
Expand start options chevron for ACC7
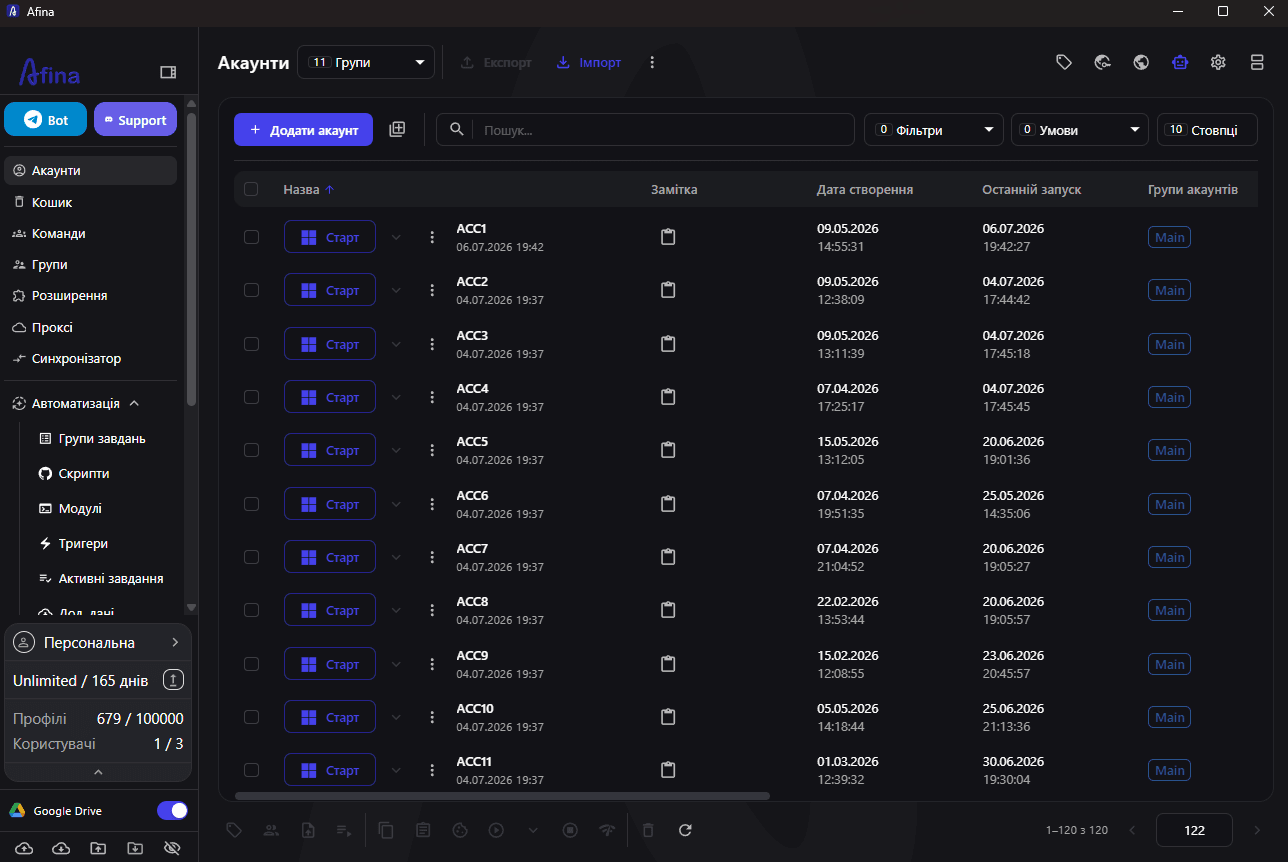click(x=396, y=557)
